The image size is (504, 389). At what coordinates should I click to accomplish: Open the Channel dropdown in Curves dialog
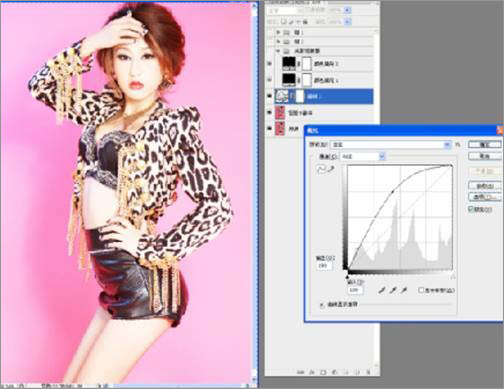[362, 156]
